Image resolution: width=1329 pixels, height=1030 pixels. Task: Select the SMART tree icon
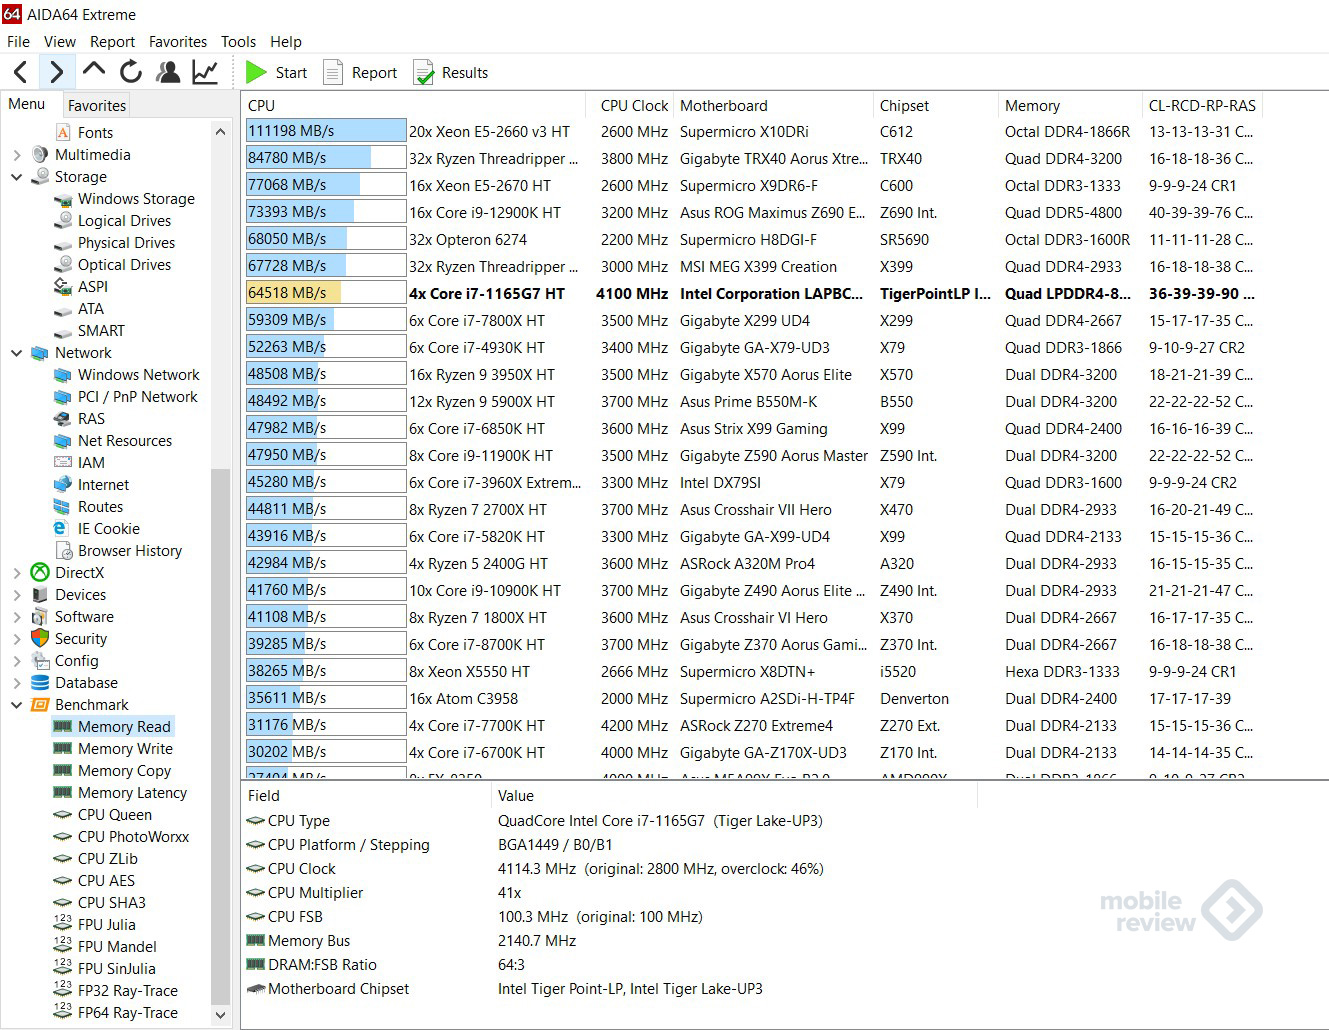(63, 331)
